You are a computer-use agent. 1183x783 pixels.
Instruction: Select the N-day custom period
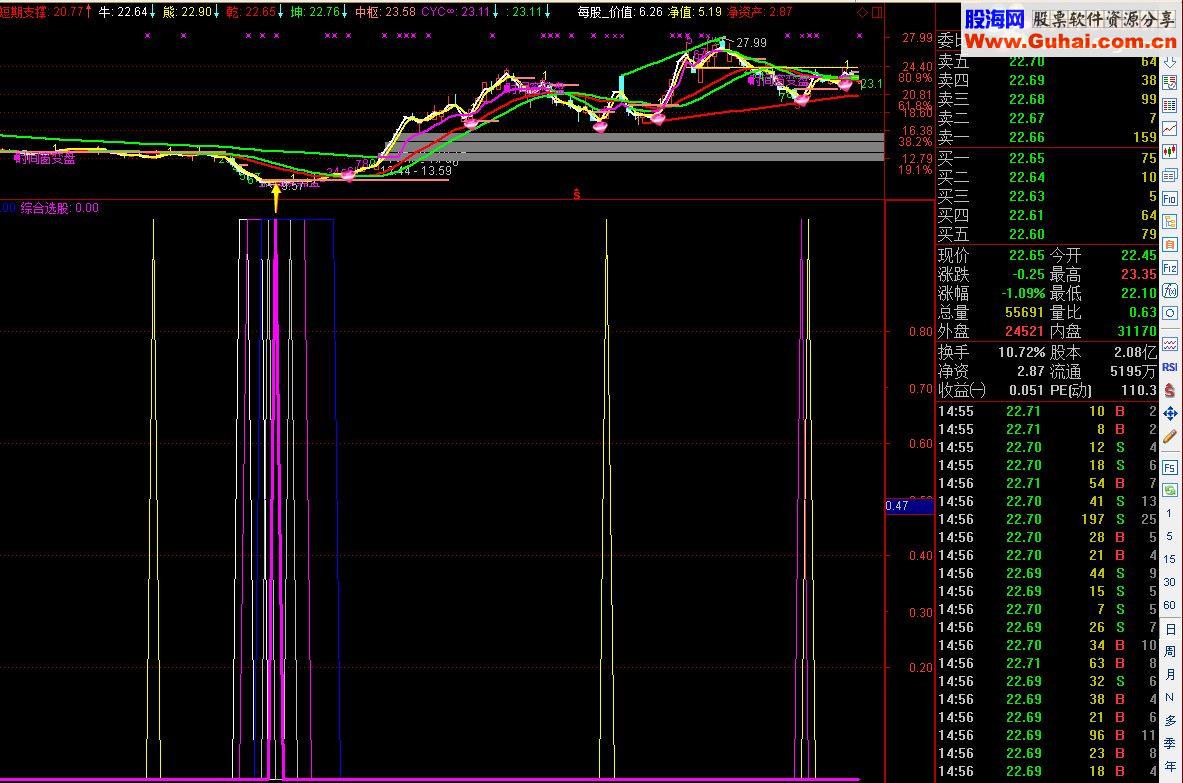point(1169,697)
